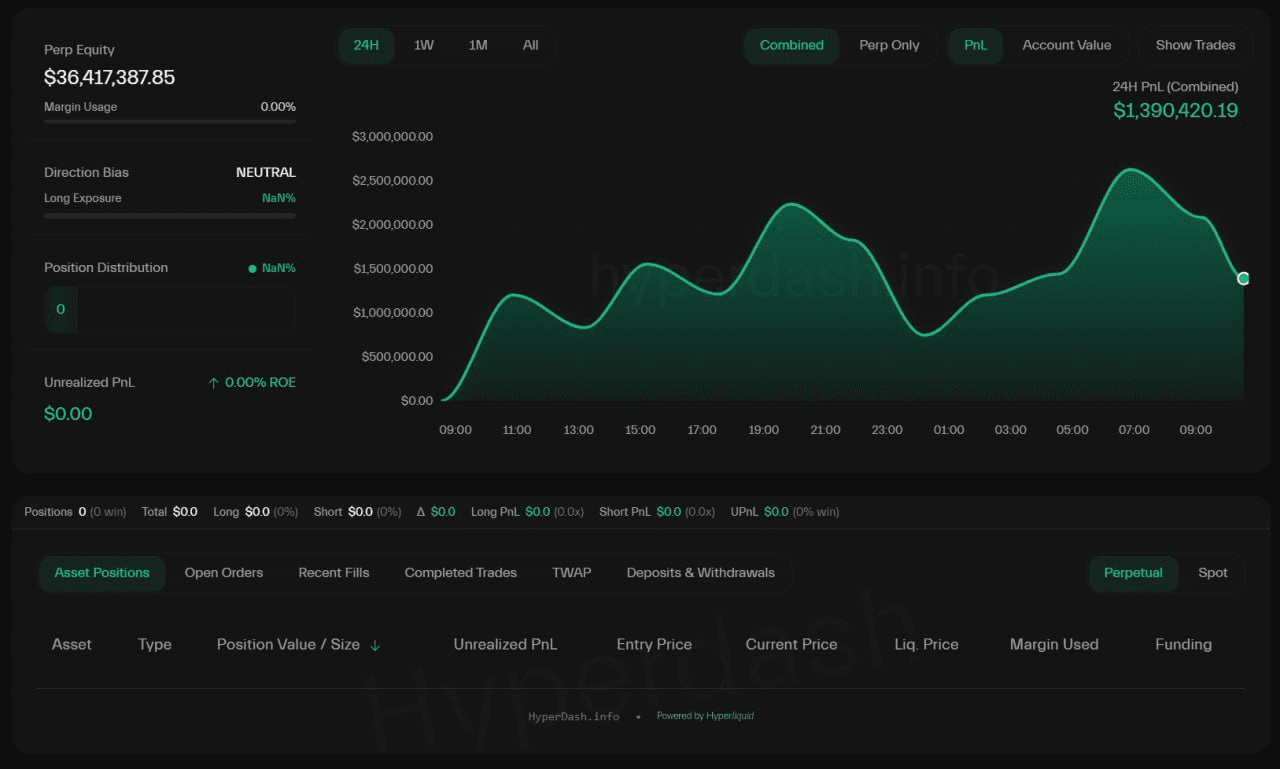The width and height of the screenshot is (1280, 769).
Task: Show the All time range
Action: [x=530, y=45]
